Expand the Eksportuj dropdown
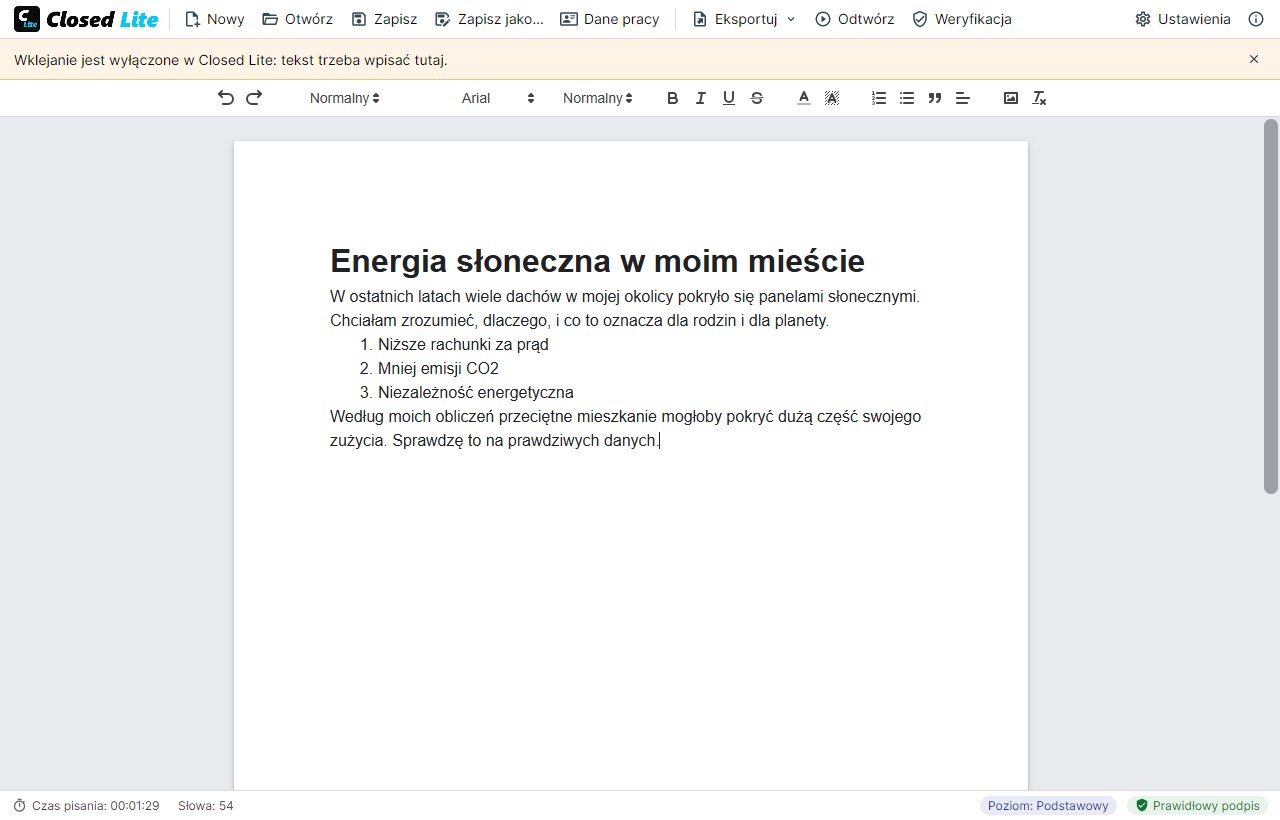 (744, 19)
